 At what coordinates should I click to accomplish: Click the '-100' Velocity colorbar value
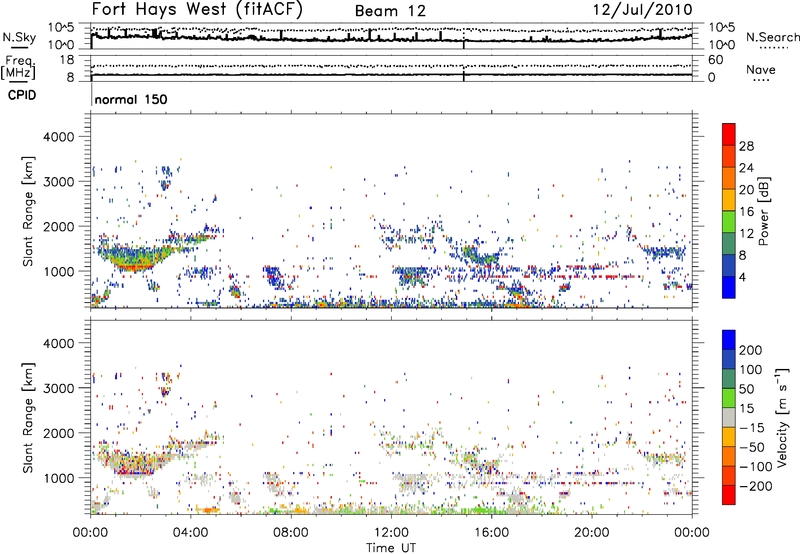754,467
